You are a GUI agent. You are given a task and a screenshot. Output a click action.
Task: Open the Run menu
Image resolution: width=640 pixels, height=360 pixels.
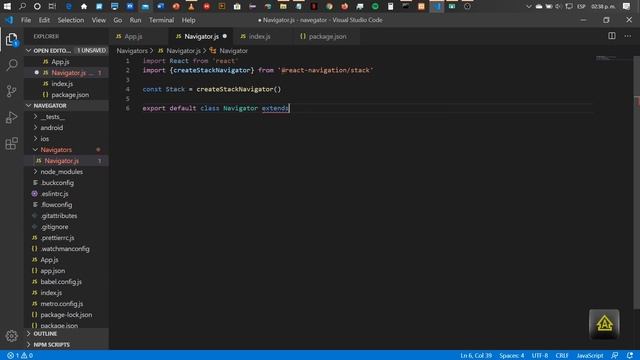[135, 20]
